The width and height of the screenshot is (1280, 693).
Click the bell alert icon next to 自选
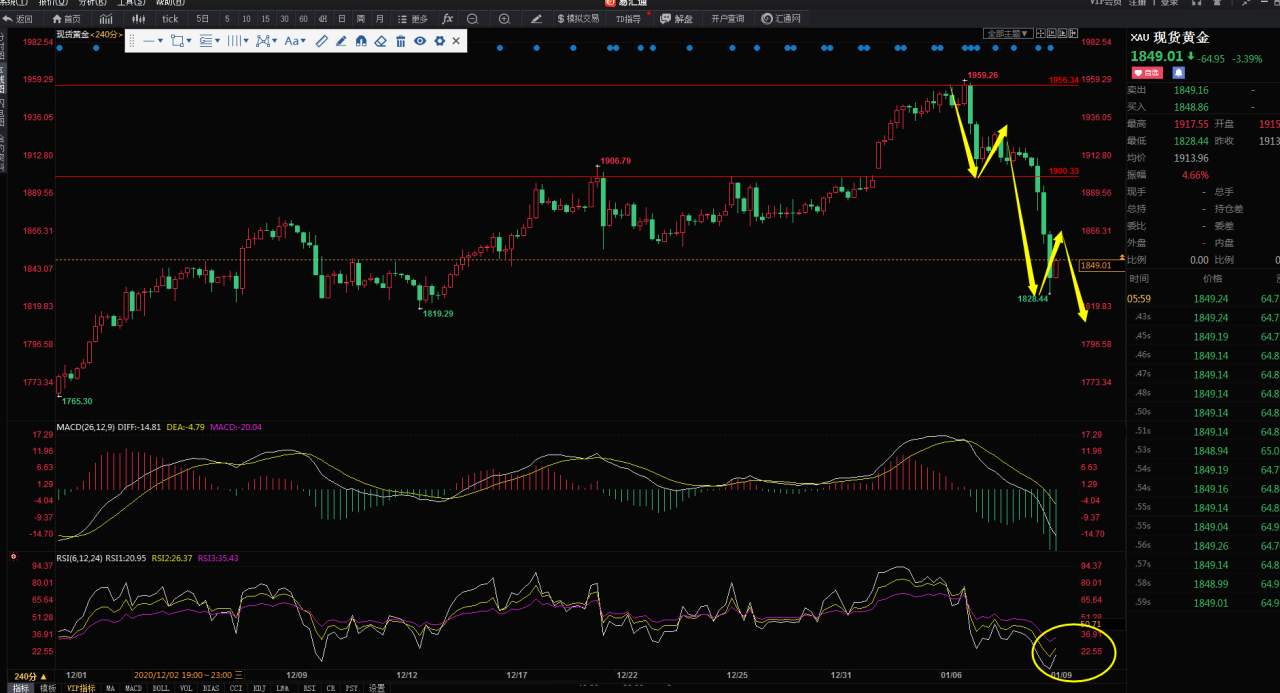(x=1178, y=73)
